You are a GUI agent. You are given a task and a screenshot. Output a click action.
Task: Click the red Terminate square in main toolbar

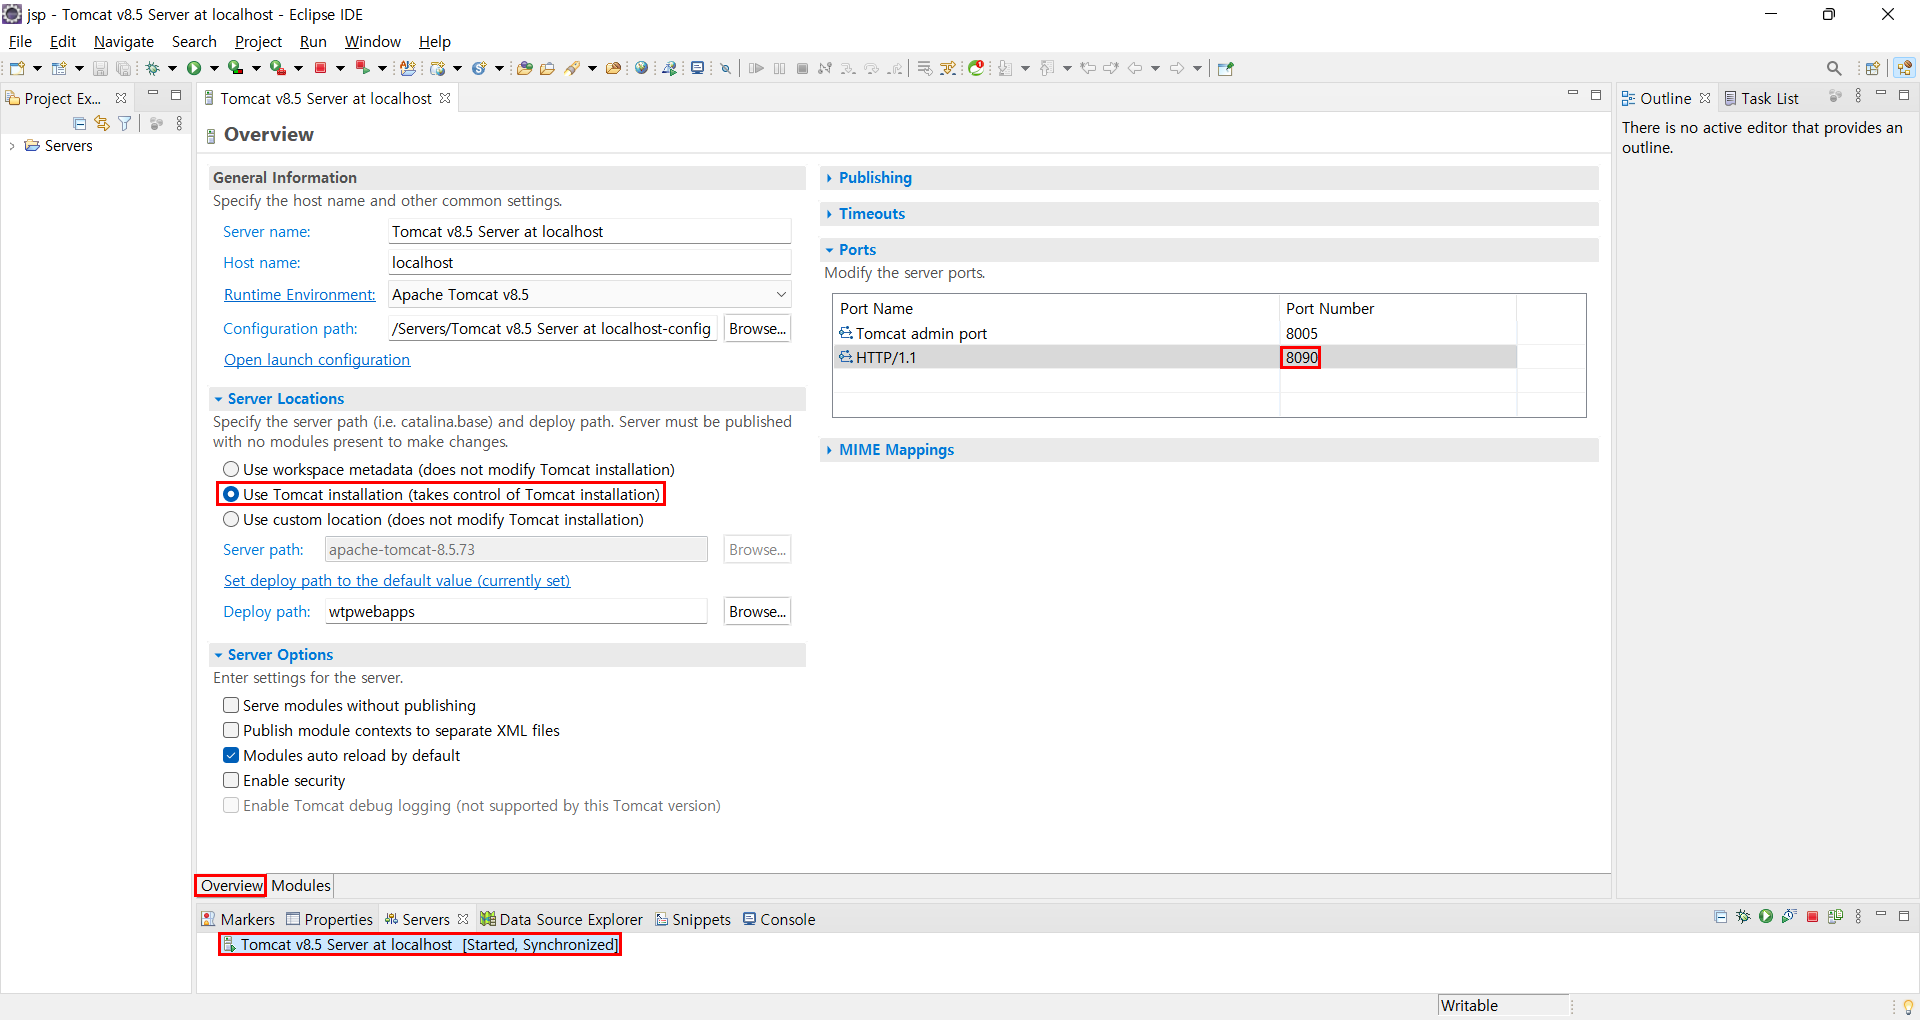(320, 68)
